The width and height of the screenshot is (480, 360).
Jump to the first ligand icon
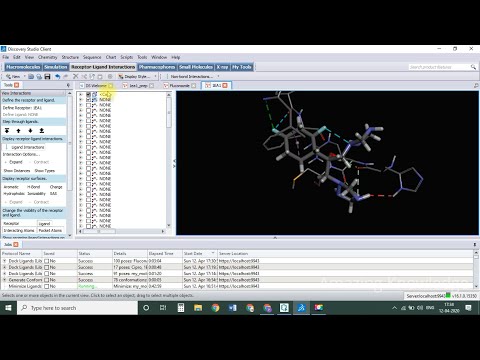7,130
